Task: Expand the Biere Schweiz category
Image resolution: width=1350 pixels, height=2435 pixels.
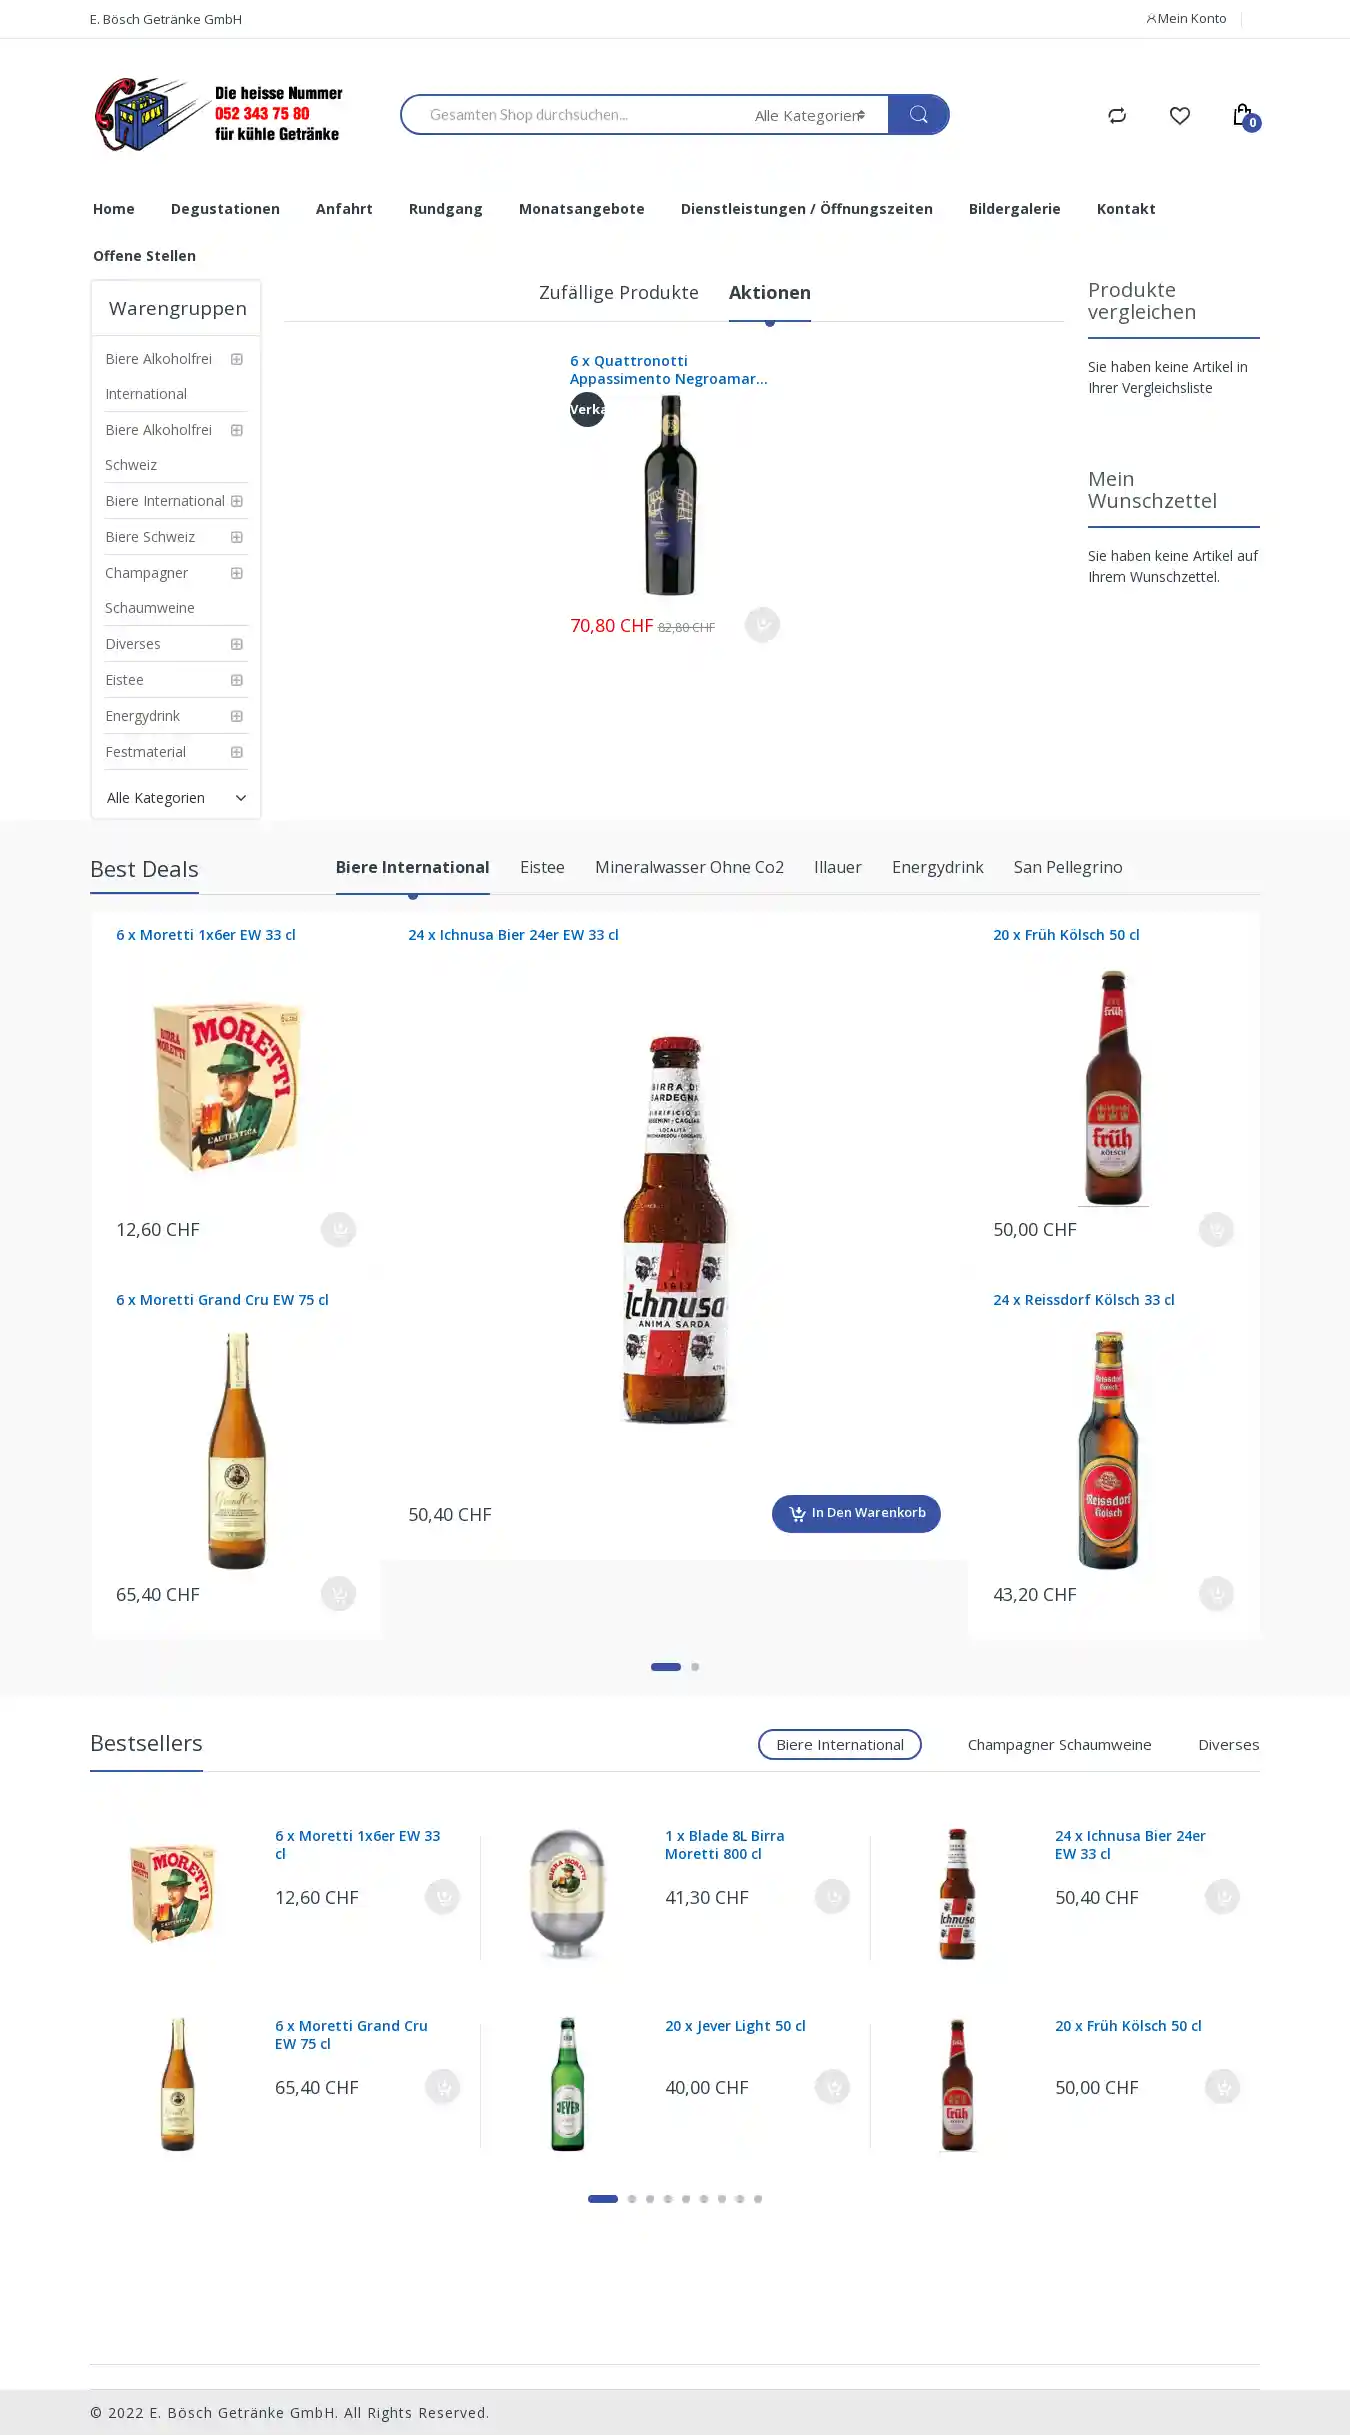Action: point(237,537)
